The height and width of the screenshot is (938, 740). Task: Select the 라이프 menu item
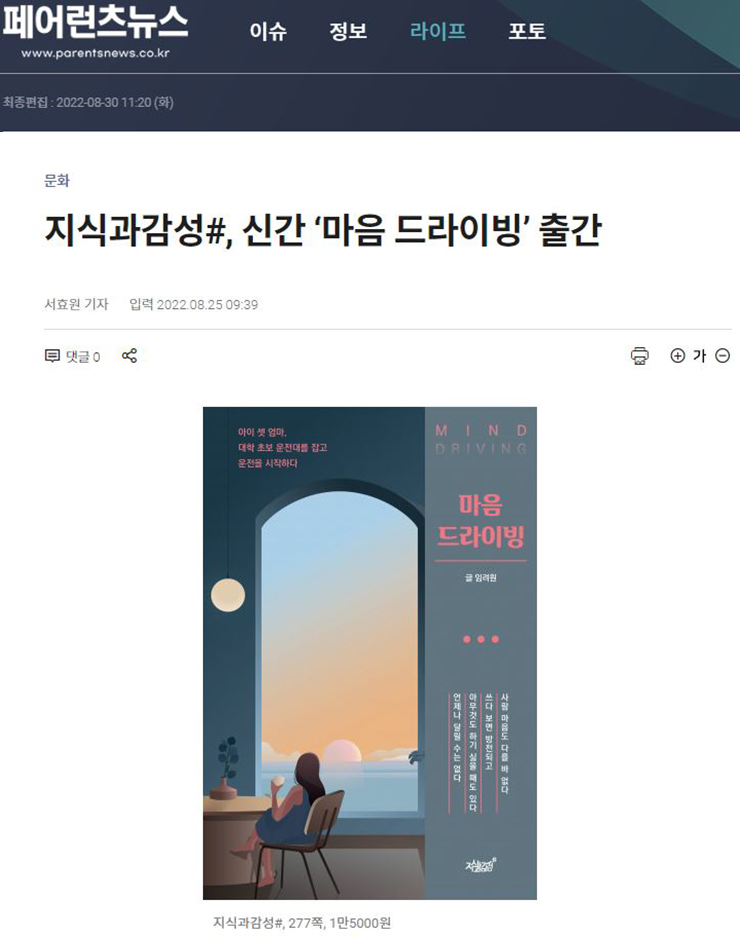(438, 31)
